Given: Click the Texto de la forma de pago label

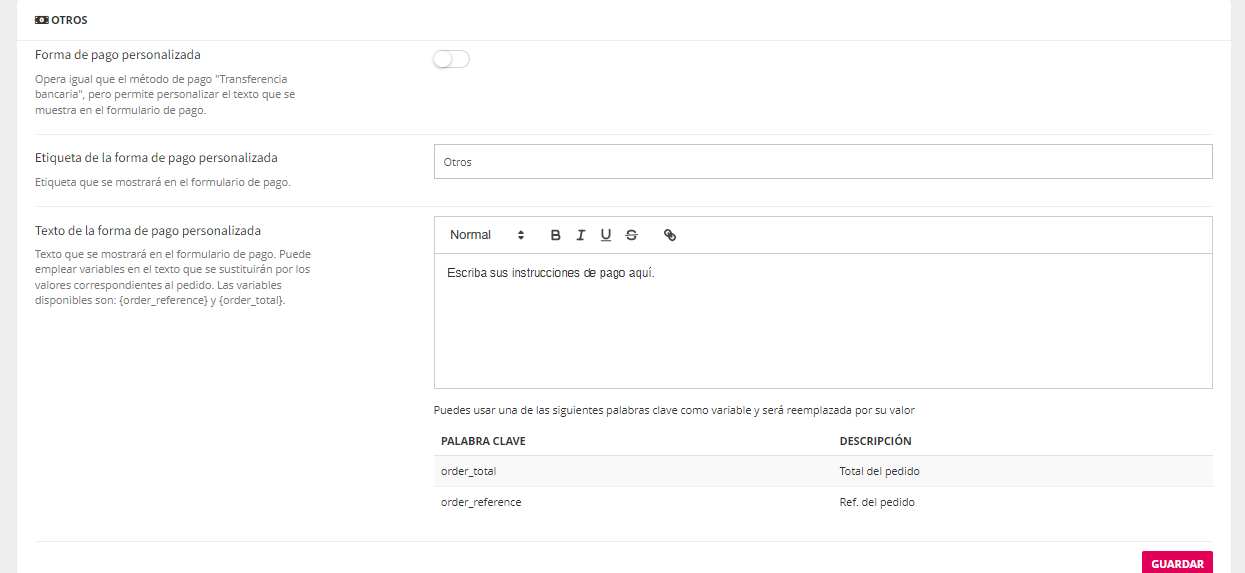Looking at the screenshot, I should tap(148, 231).
